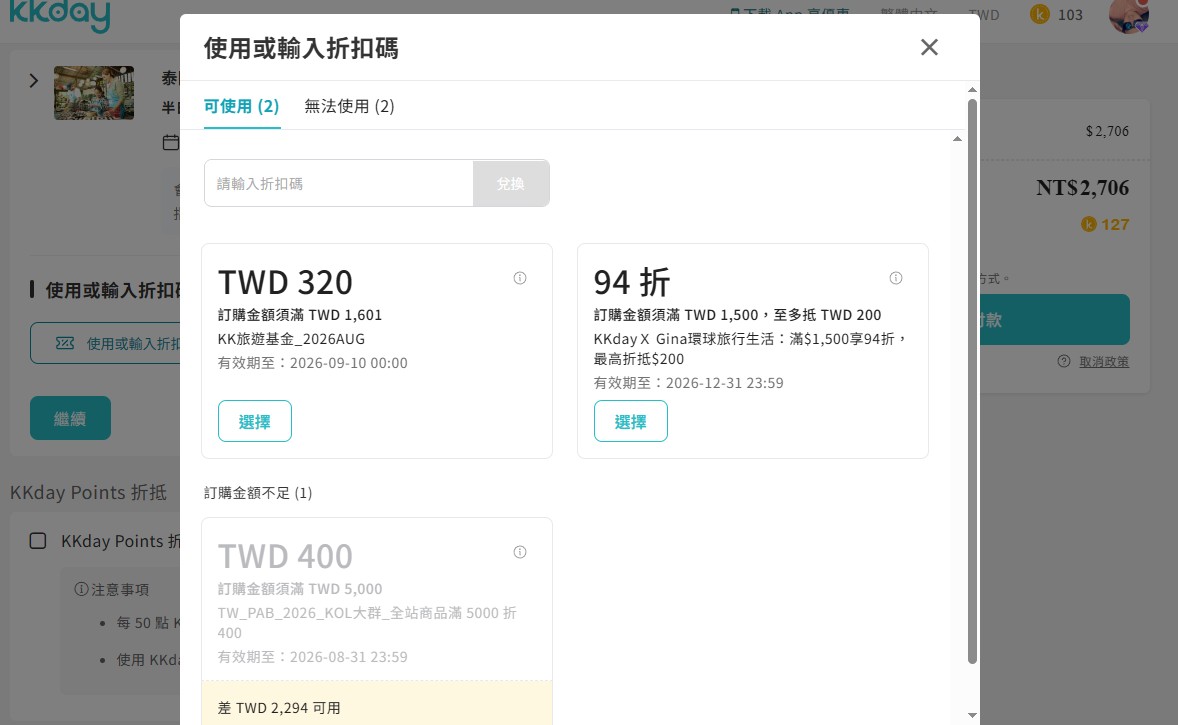Open info icon on 94 折 coupon

896,278
